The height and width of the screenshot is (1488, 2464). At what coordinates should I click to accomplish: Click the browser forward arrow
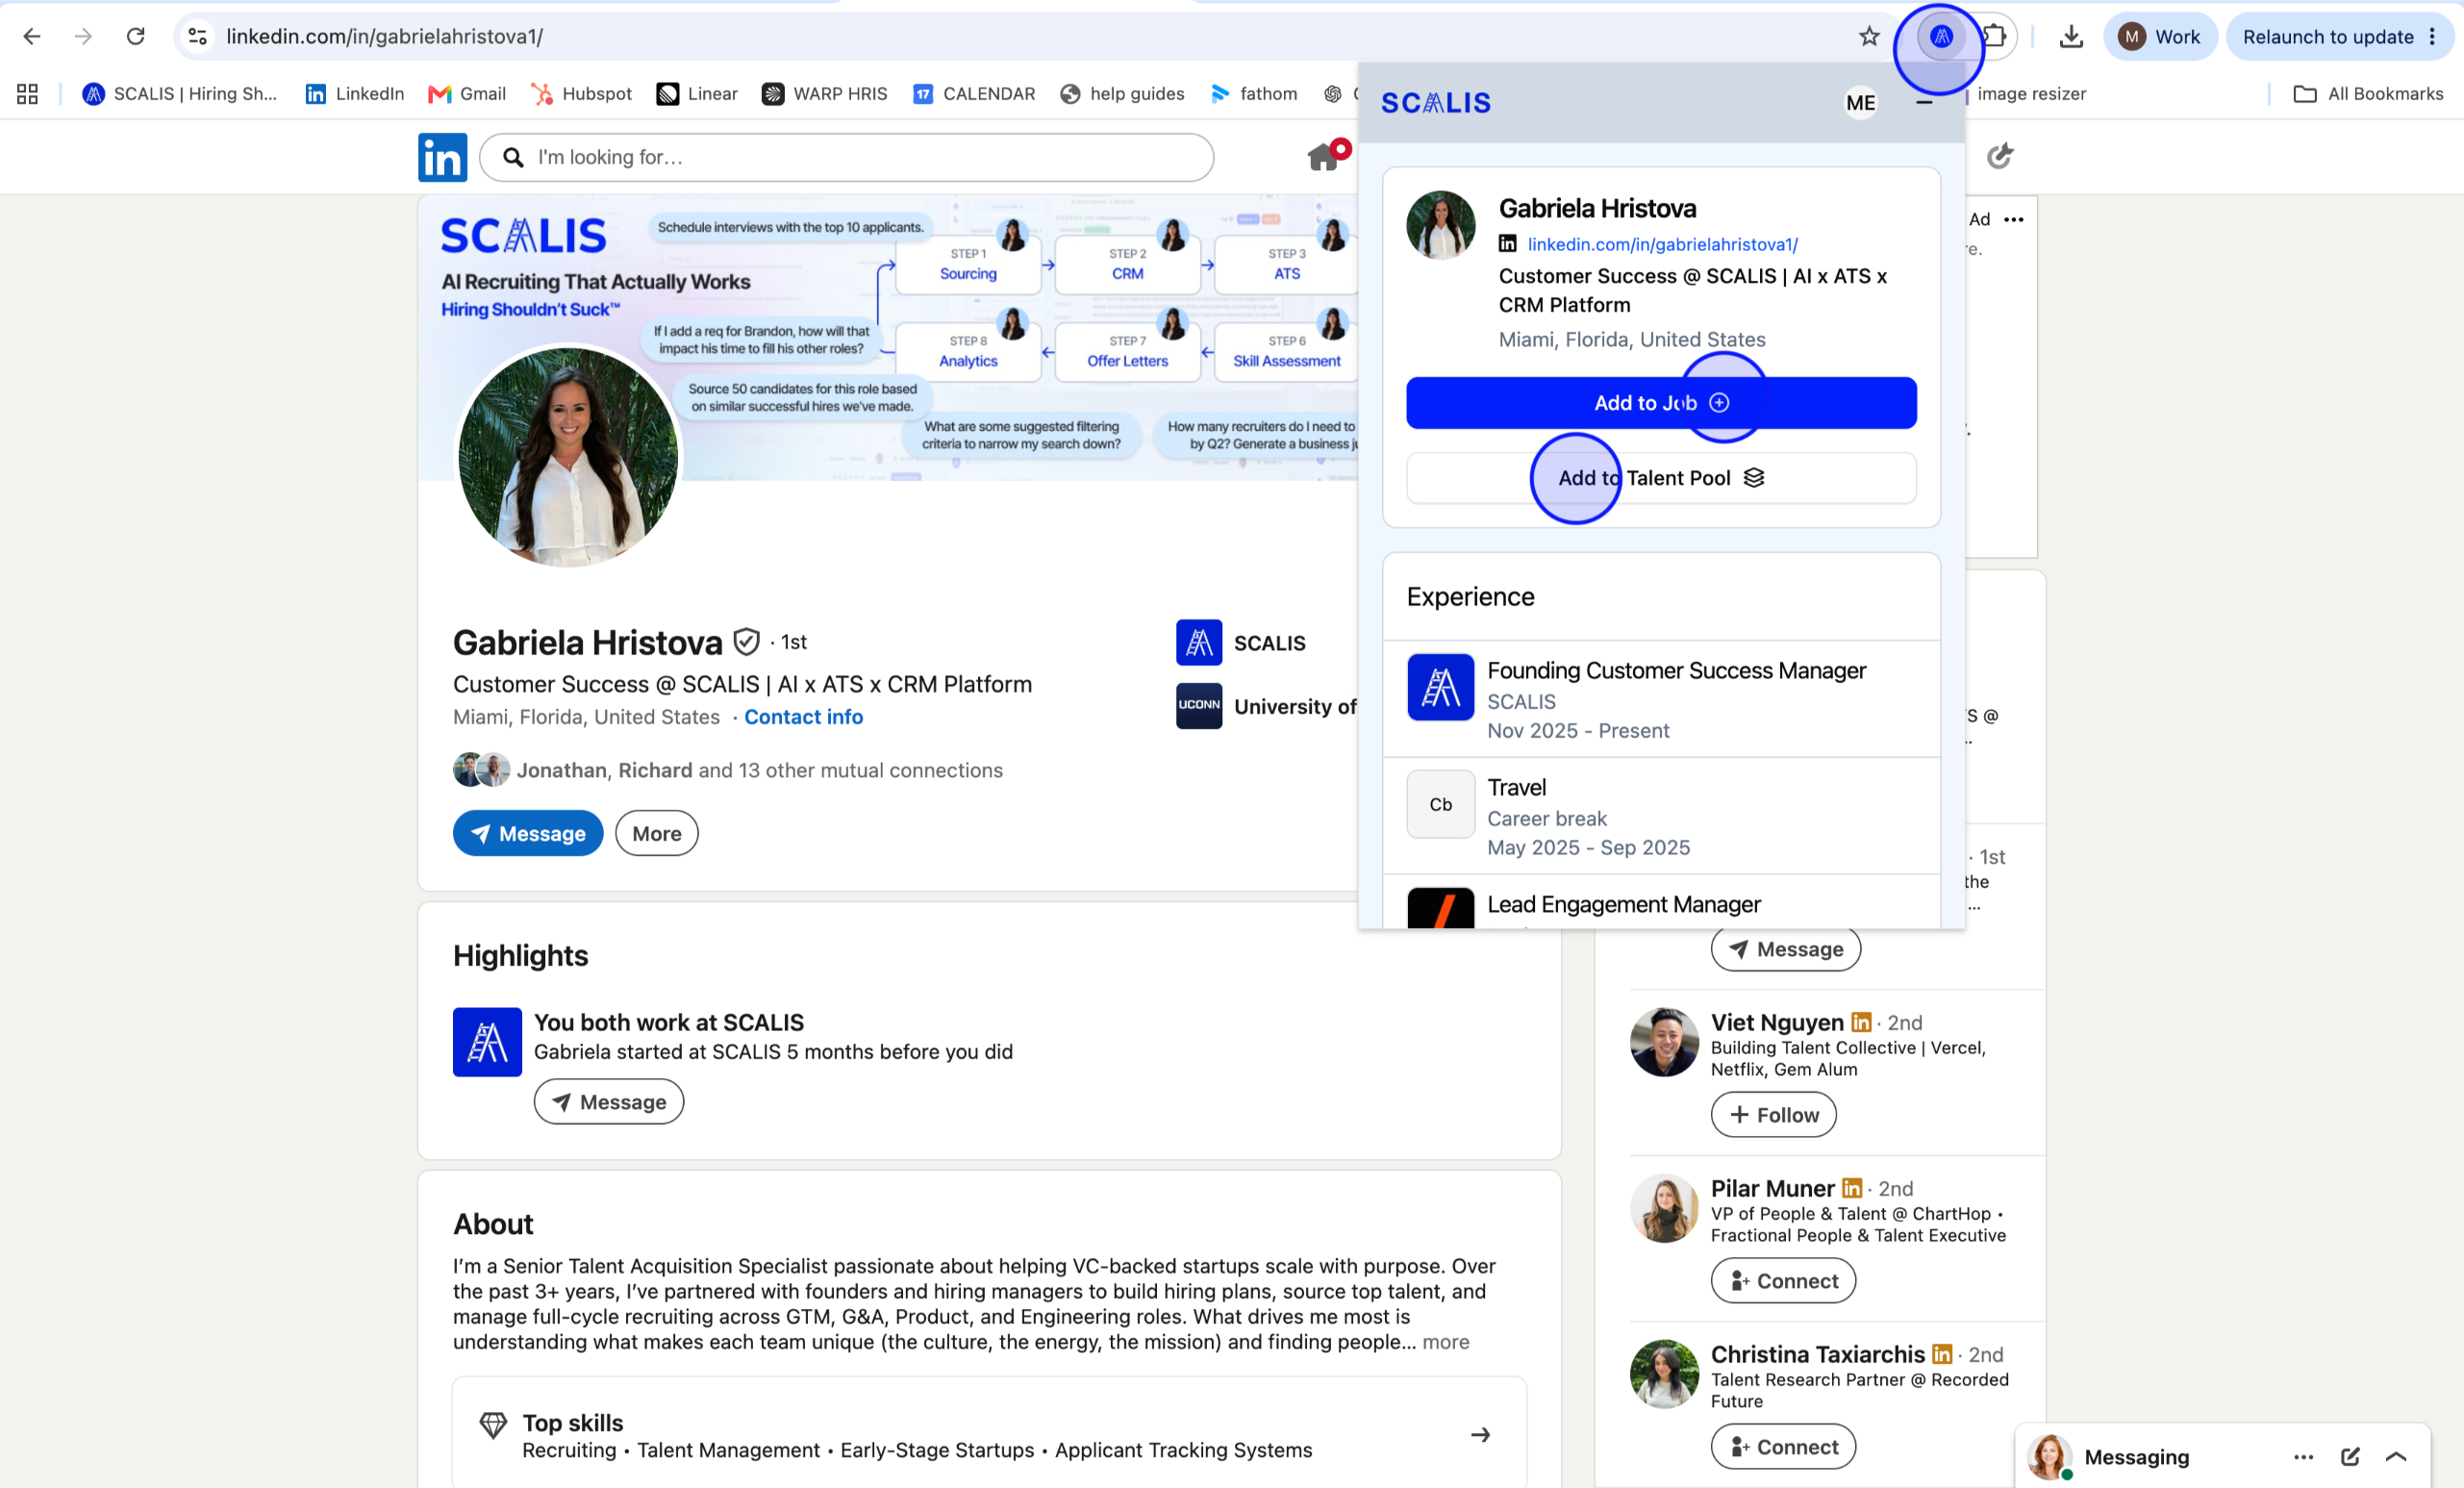pyautogui.click(x=84, y=37)
